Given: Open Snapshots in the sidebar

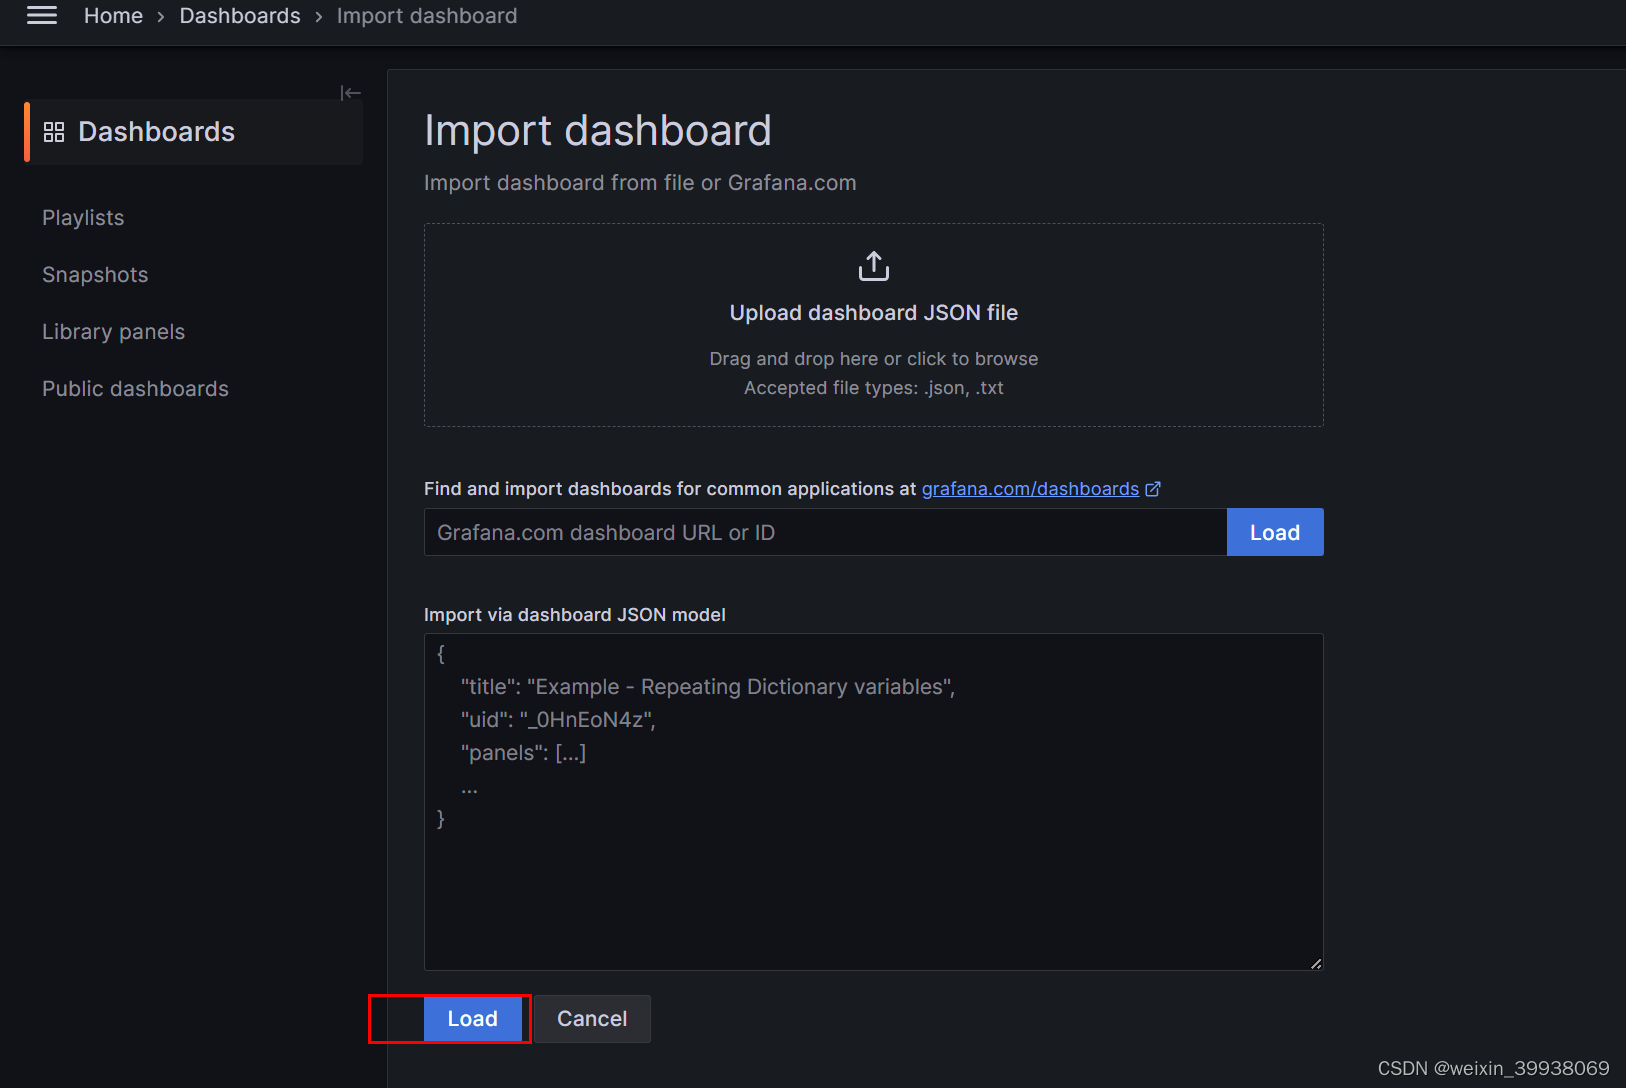Looking at the screenshot, I should coord(95,275).
